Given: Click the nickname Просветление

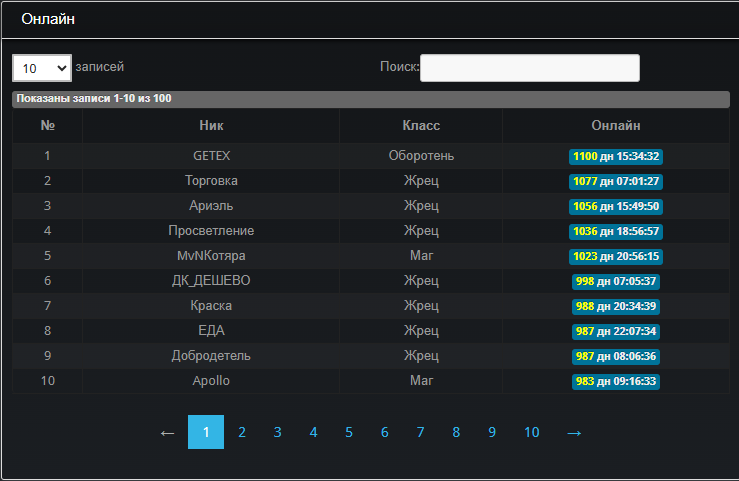Looking at the screenshot, I should coord(211,231).
